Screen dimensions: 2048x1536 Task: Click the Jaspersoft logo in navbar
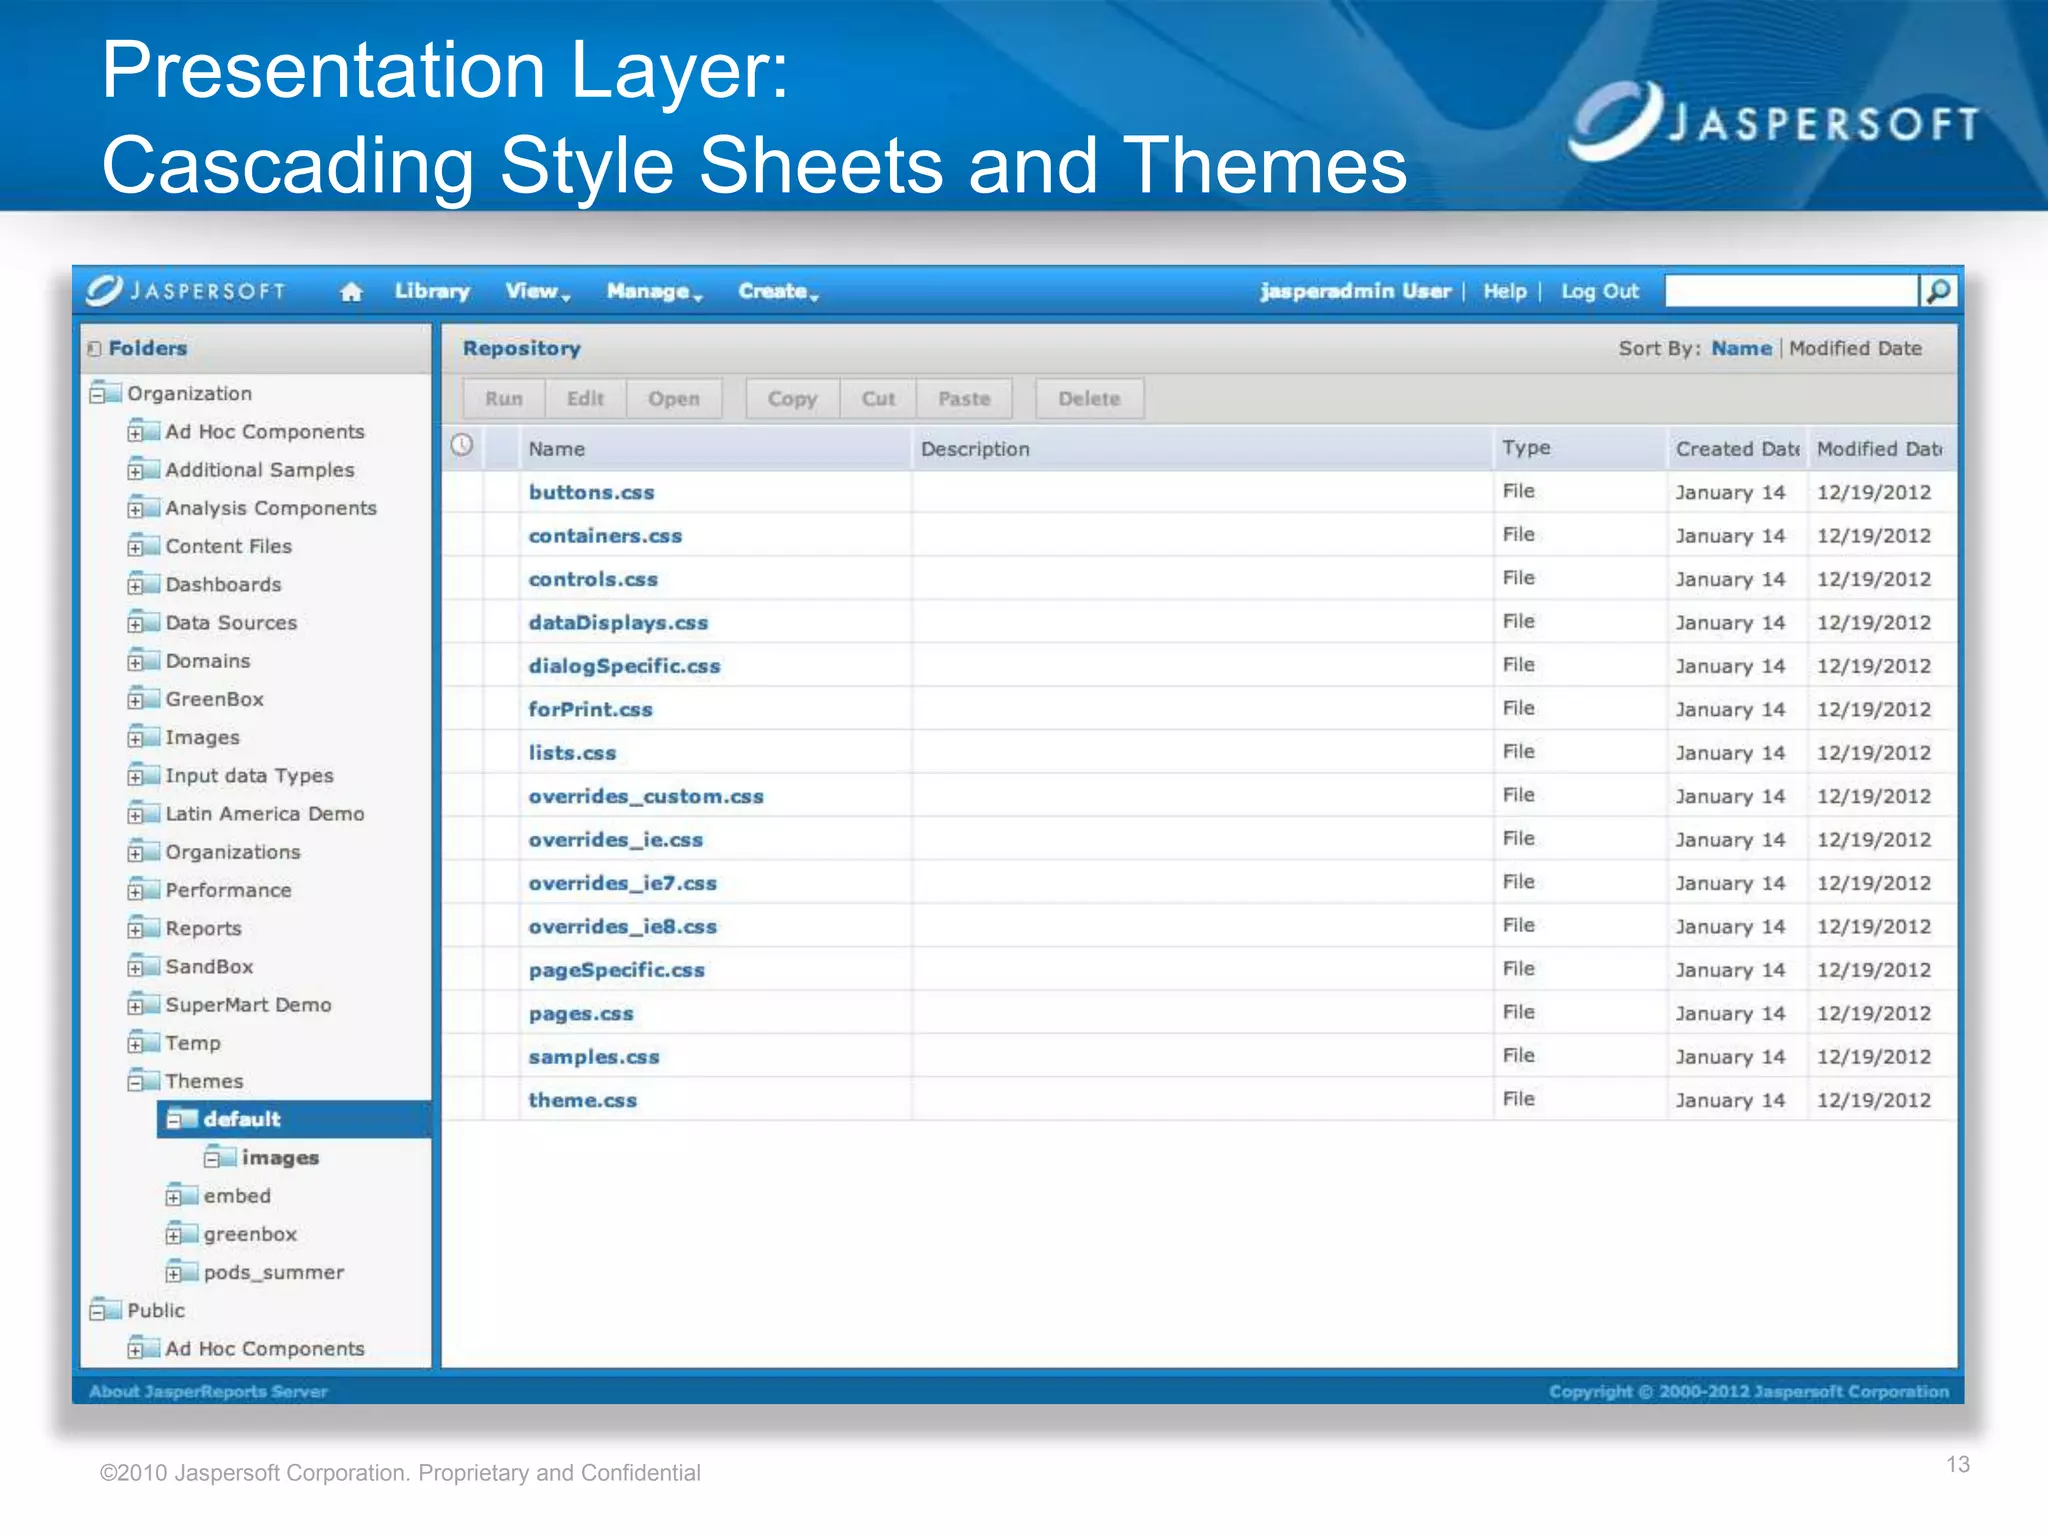186,291
